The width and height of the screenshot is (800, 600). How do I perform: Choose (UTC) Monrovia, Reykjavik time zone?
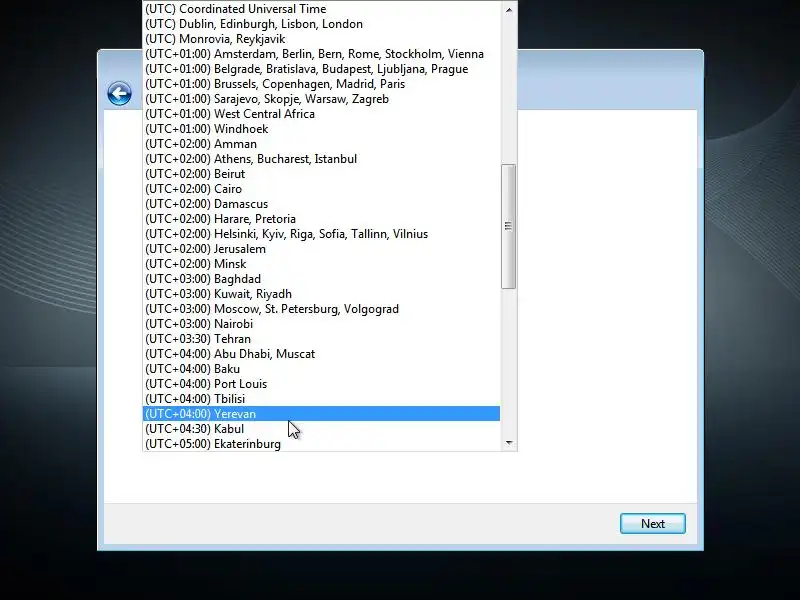321,39
